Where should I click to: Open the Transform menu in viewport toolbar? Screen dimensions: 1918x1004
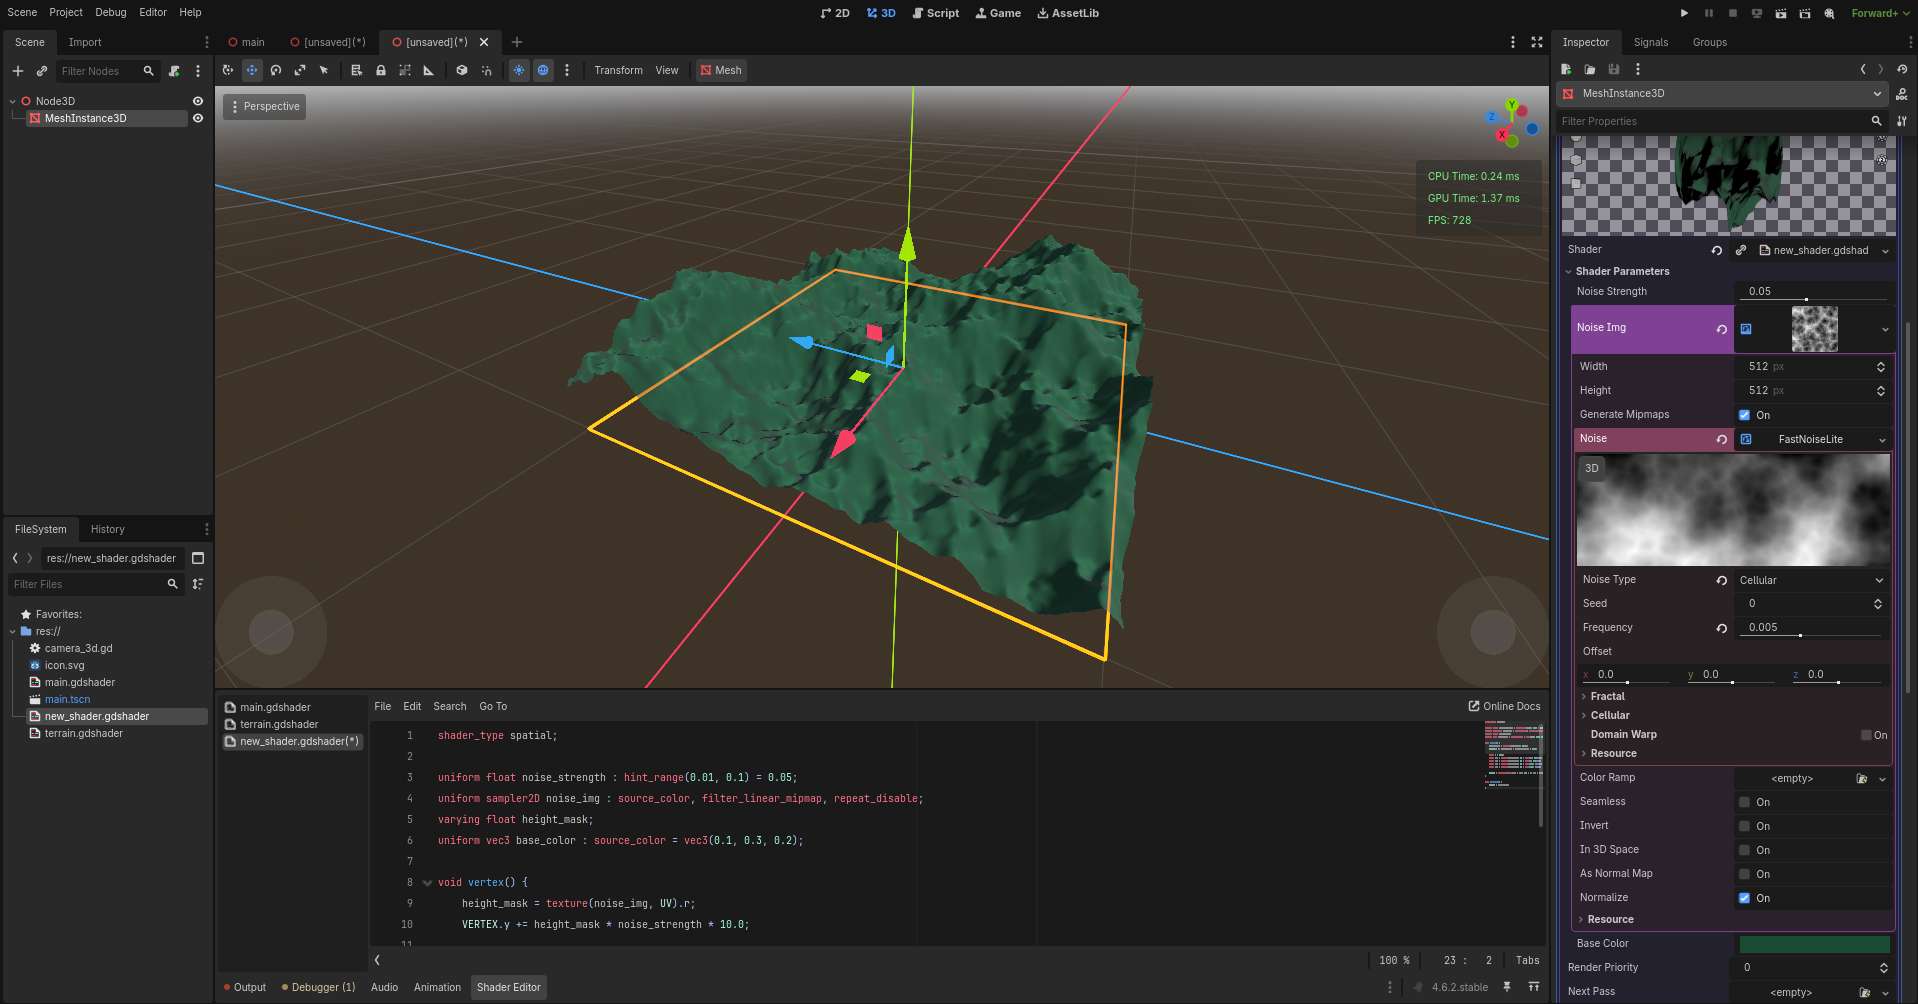coord(618,70)
